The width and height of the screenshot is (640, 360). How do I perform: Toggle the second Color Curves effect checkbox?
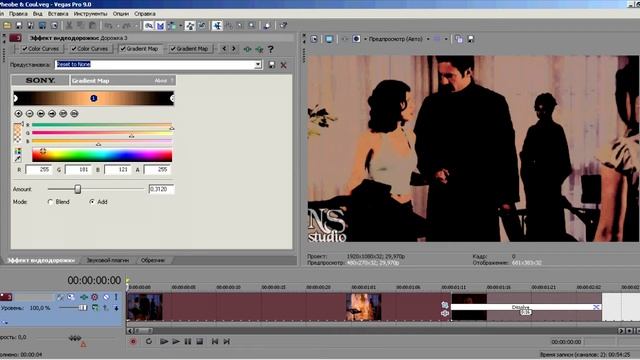pyautogui.click(x=74, y=49)
